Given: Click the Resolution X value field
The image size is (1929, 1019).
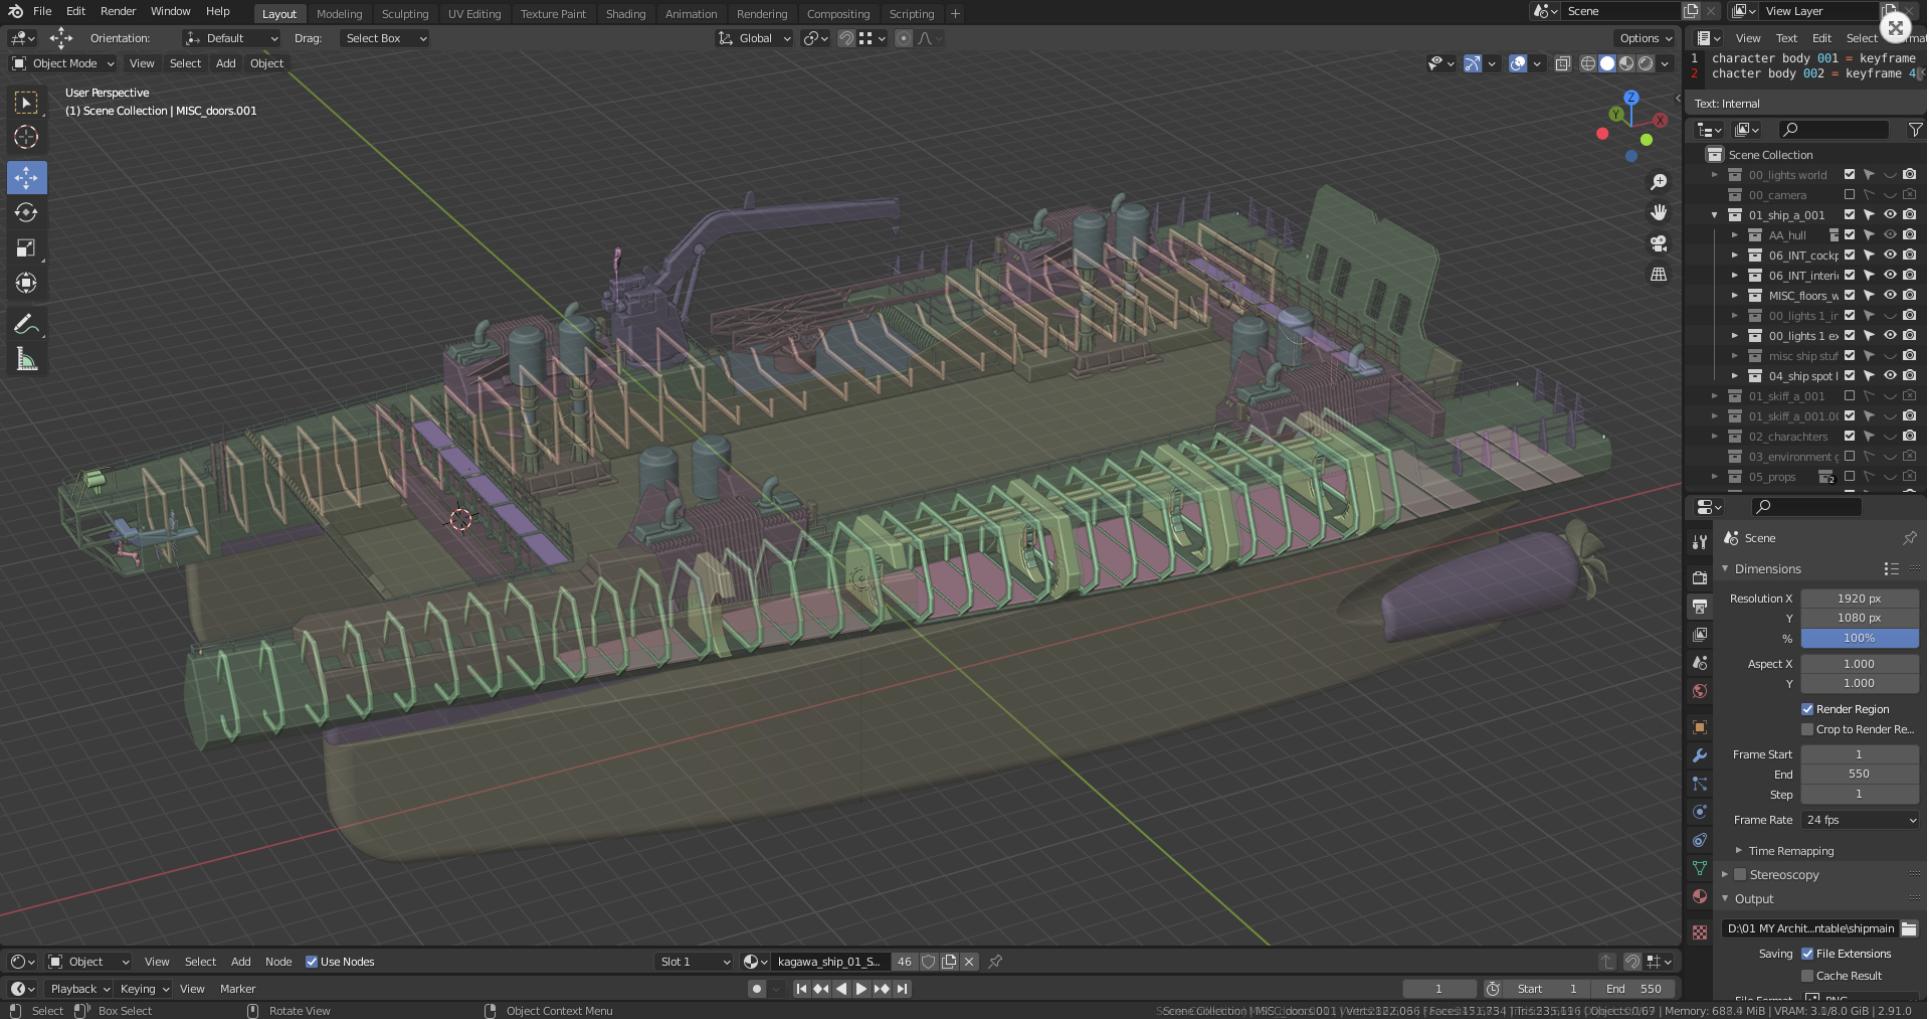Looking at the screenshot, I should (1858, 598).
